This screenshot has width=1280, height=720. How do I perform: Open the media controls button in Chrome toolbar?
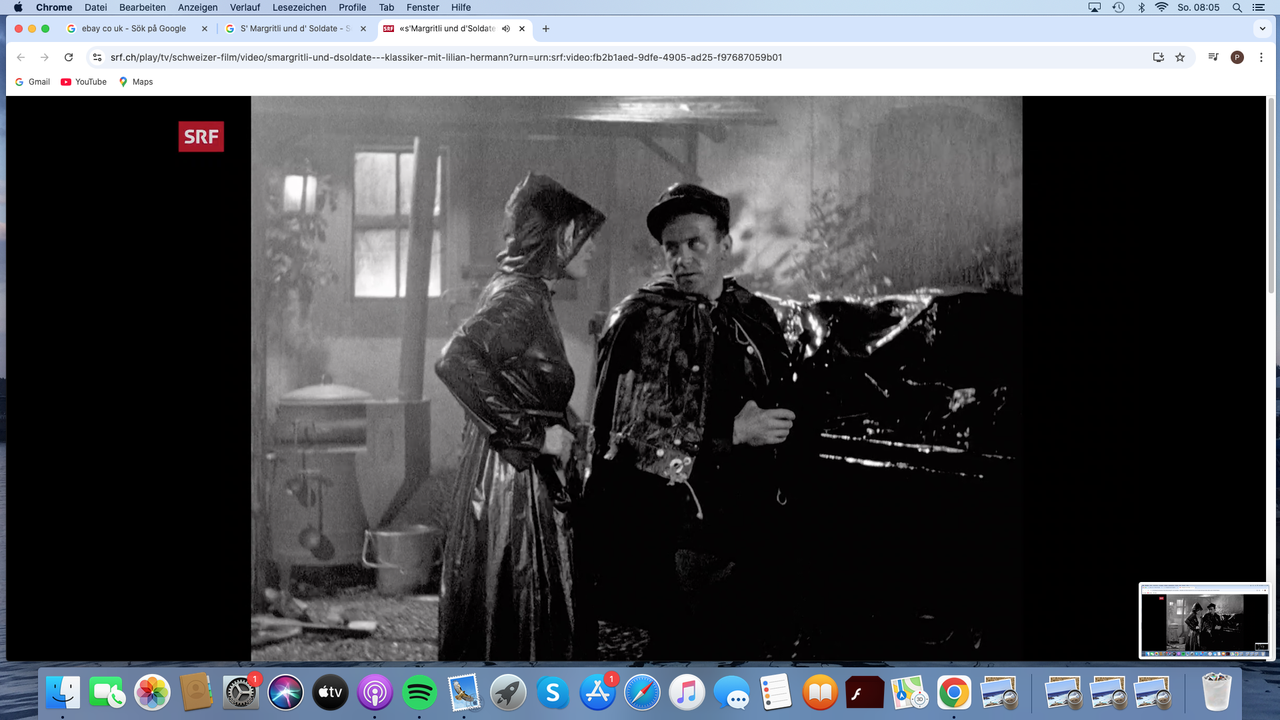click(1213, 57)
